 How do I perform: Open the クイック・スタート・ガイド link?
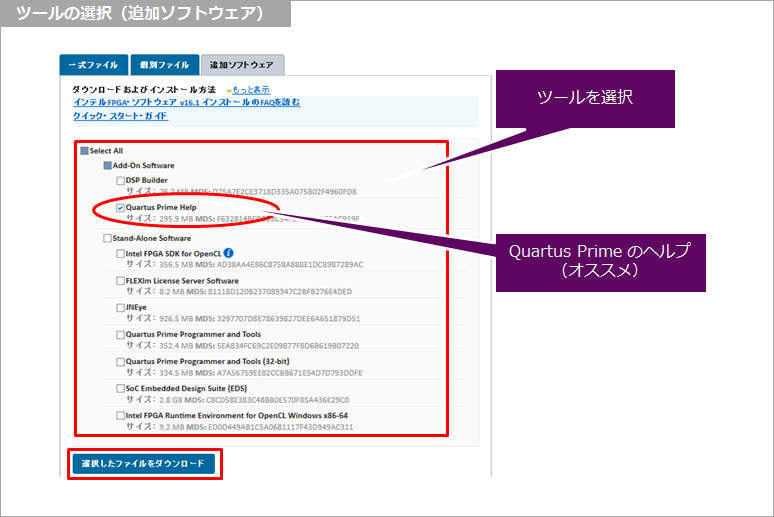(120, 116)
